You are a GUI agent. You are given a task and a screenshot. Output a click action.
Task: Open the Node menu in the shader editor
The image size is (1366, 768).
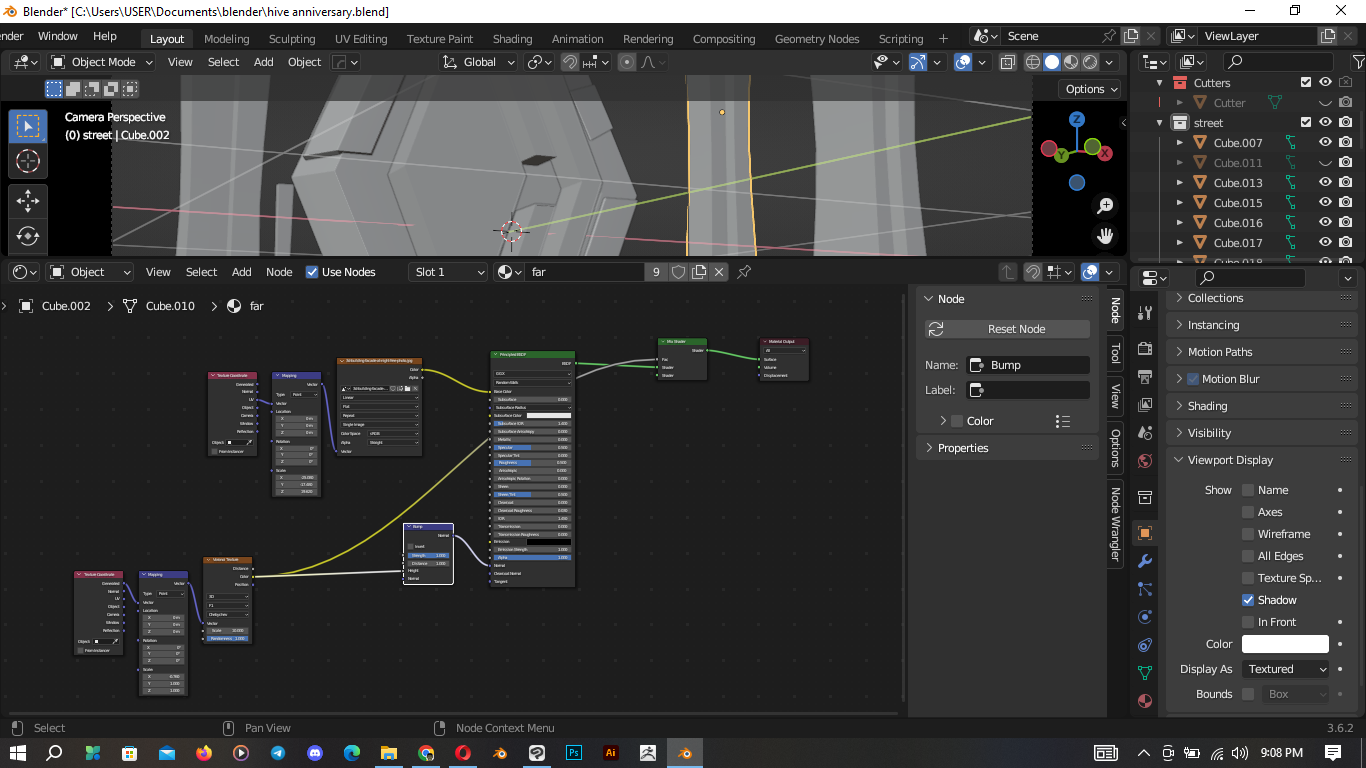point(279,271)
